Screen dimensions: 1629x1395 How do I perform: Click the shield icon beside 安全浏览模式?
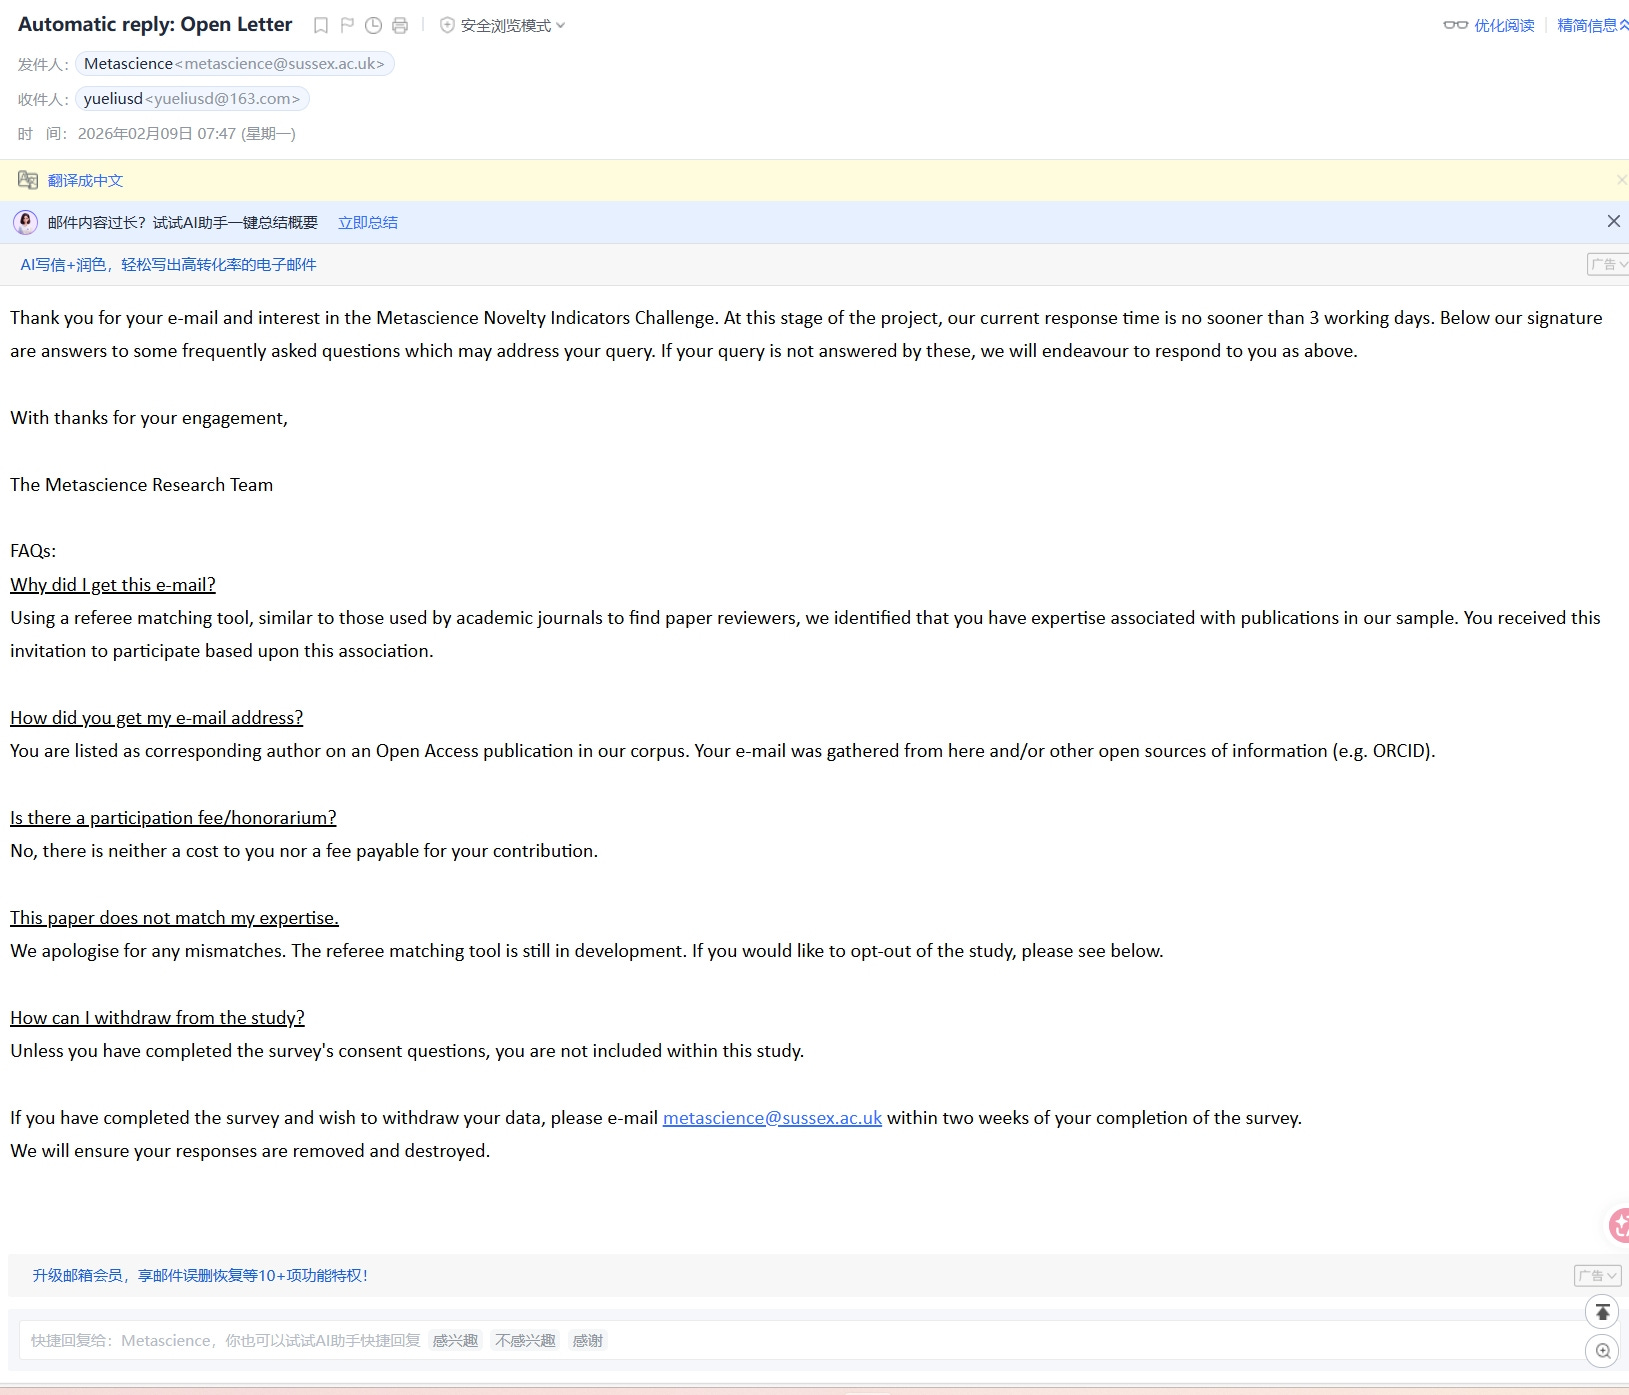[447, 26]
